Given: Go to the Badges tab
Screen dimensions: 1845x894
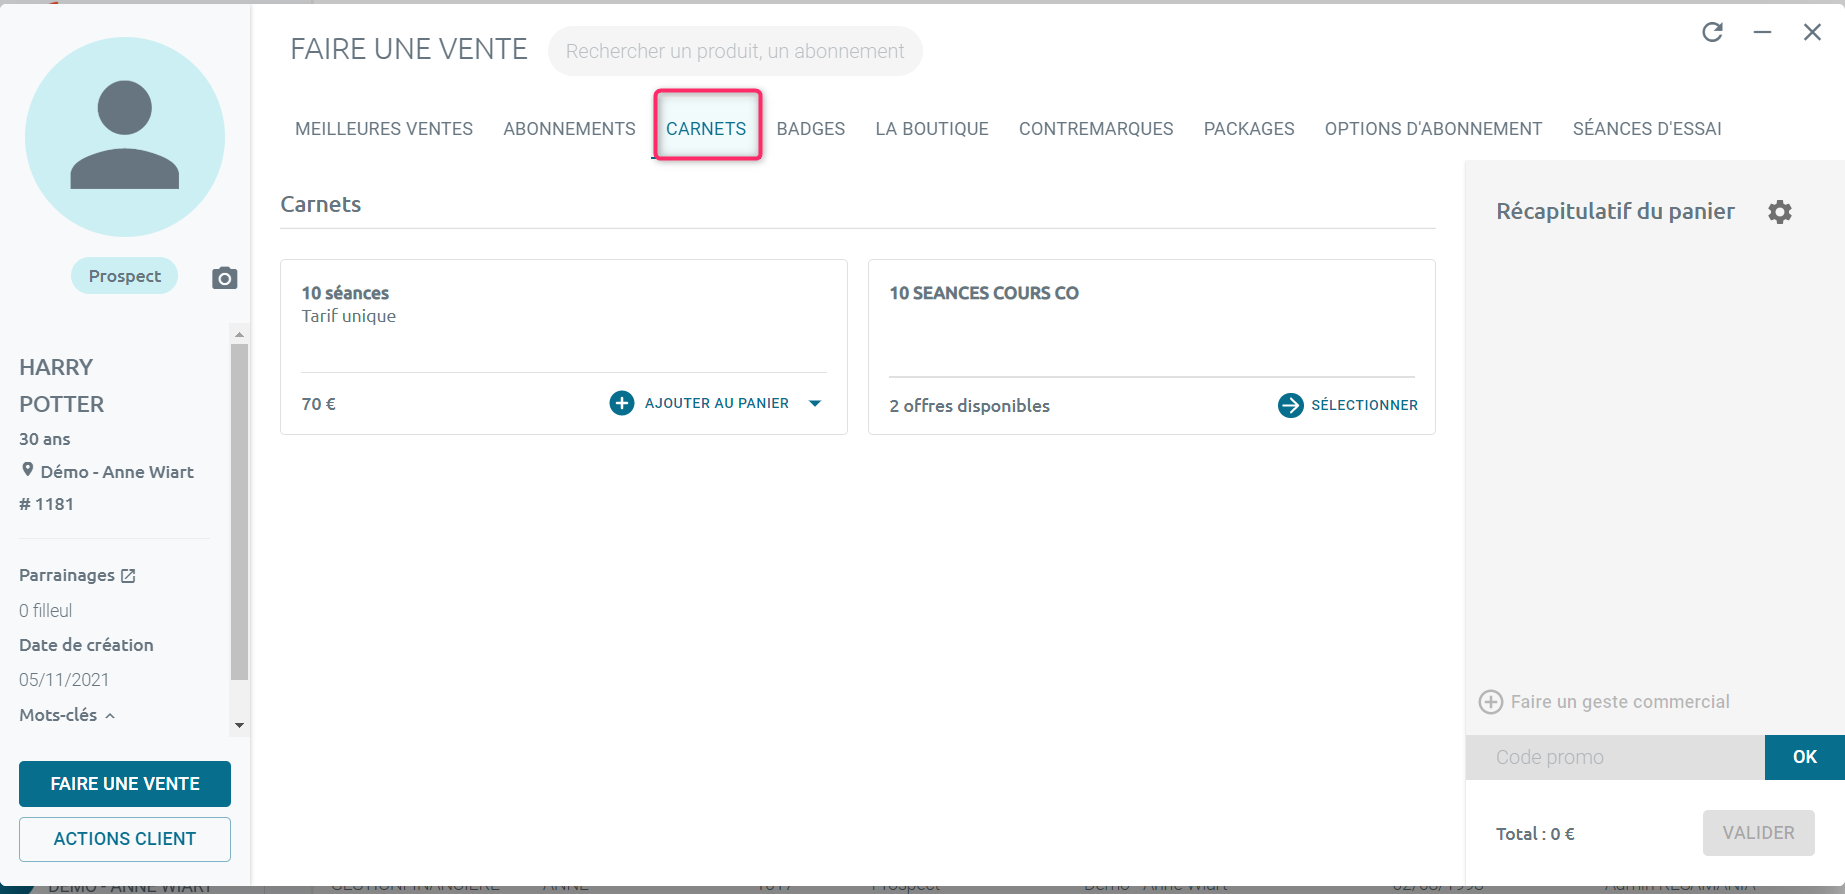Looking at the screenshot, I should 811,129.
